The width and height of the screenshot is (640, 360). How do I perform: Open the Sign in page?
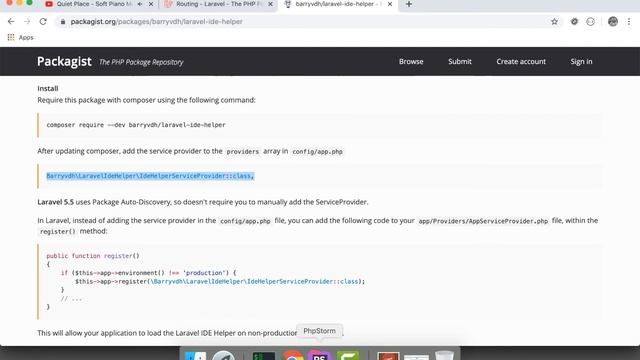pyautogui.click(x=581, y=62)
